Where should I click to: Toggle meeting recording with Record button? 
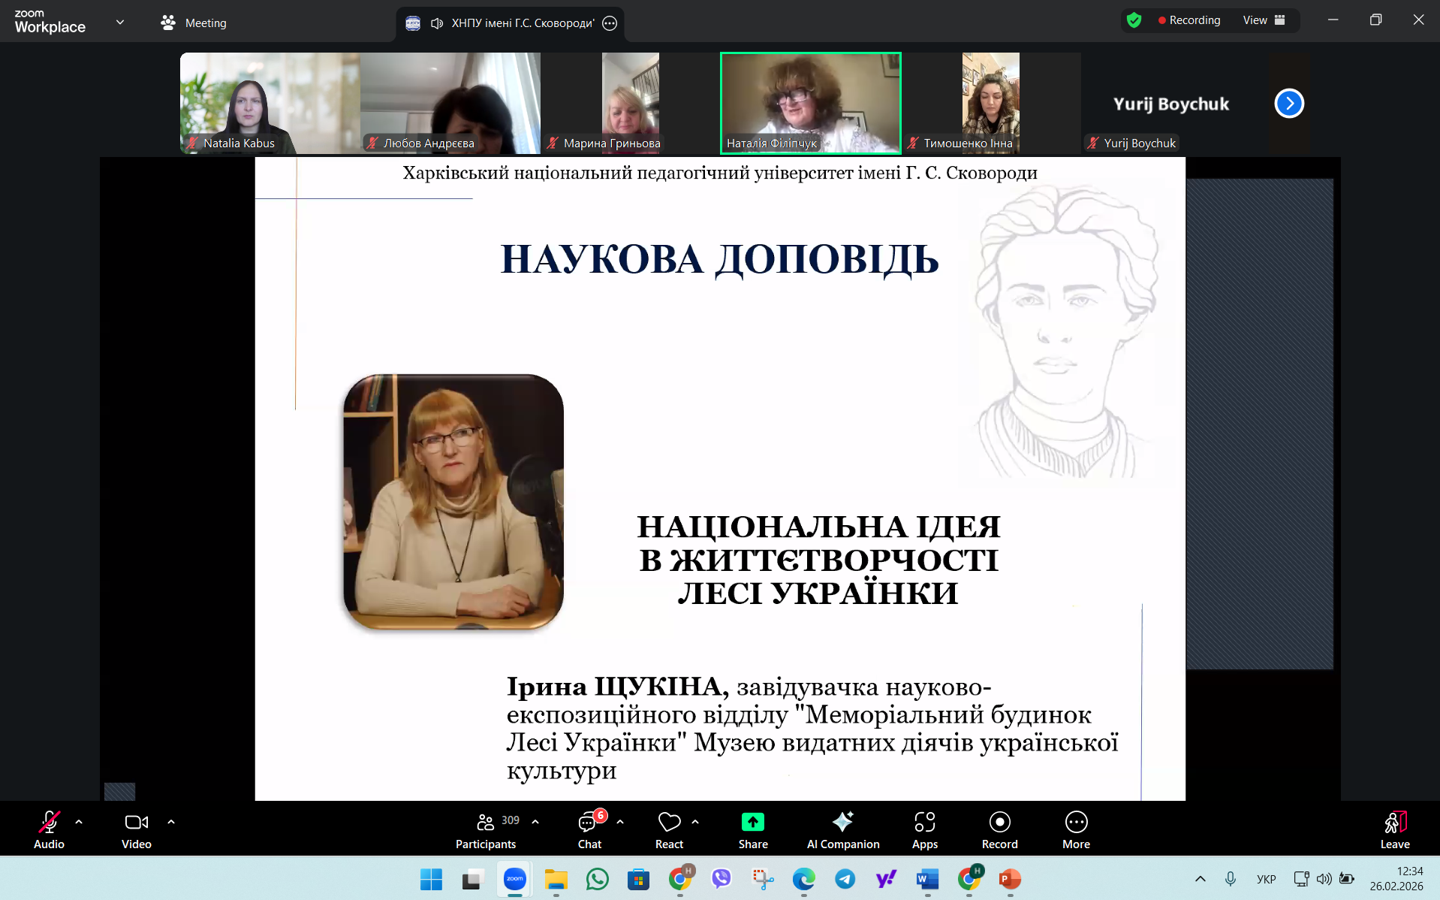pos(999,829)
